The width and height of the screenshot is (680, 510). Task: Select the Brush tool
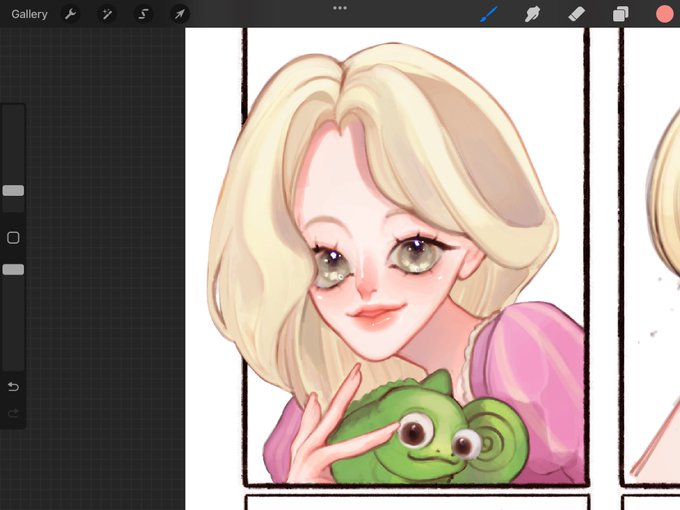pos(489,14)
